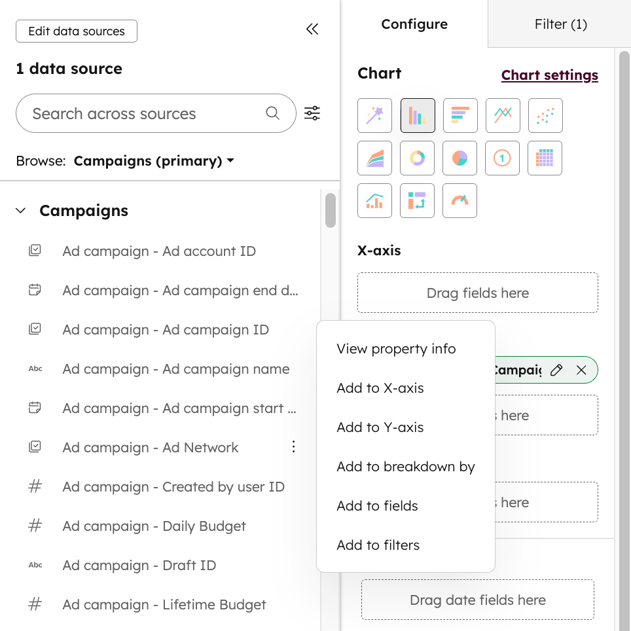Click the Search across sources field

[145, 114]
